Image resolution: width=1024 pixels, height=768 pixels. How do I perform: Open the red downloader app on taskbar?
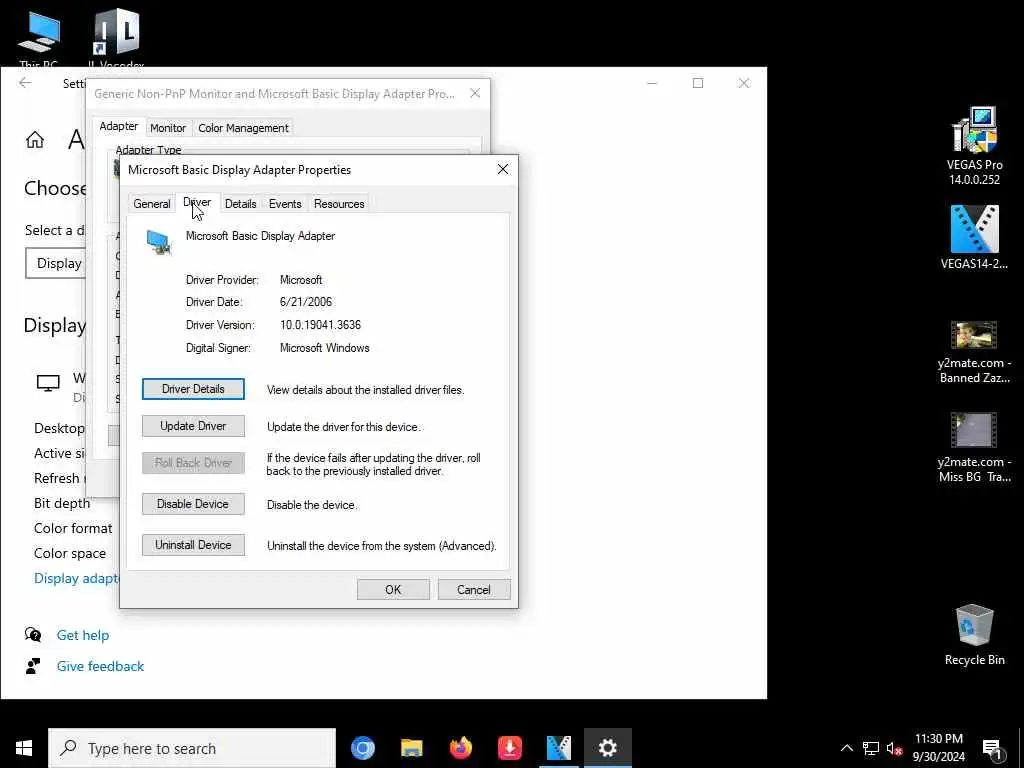[509, 748]
